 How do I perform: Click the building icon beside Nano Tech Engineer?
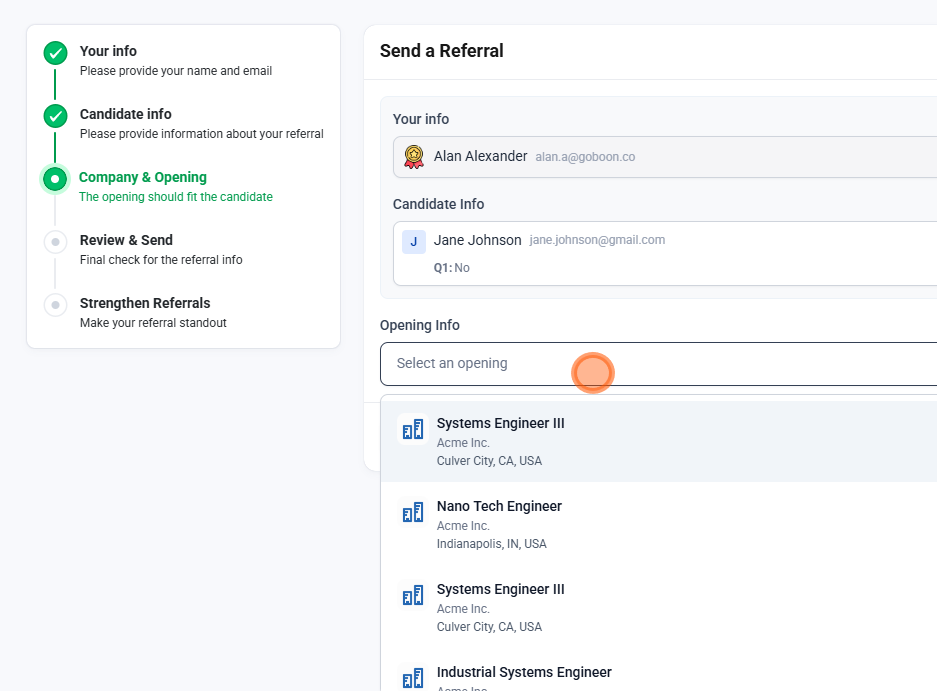coord(413,512)
